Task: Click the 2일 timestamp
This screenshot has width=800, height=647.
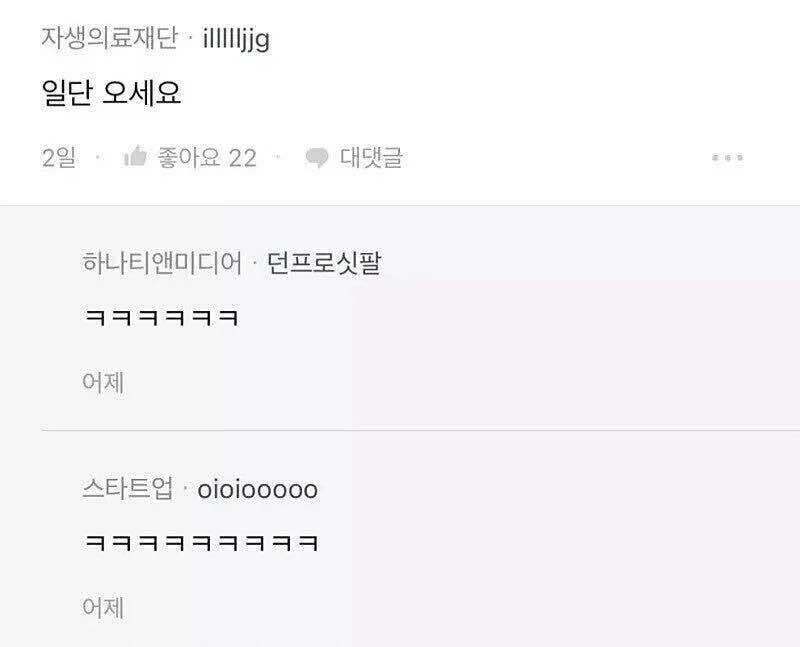Action: click(59, 157)
